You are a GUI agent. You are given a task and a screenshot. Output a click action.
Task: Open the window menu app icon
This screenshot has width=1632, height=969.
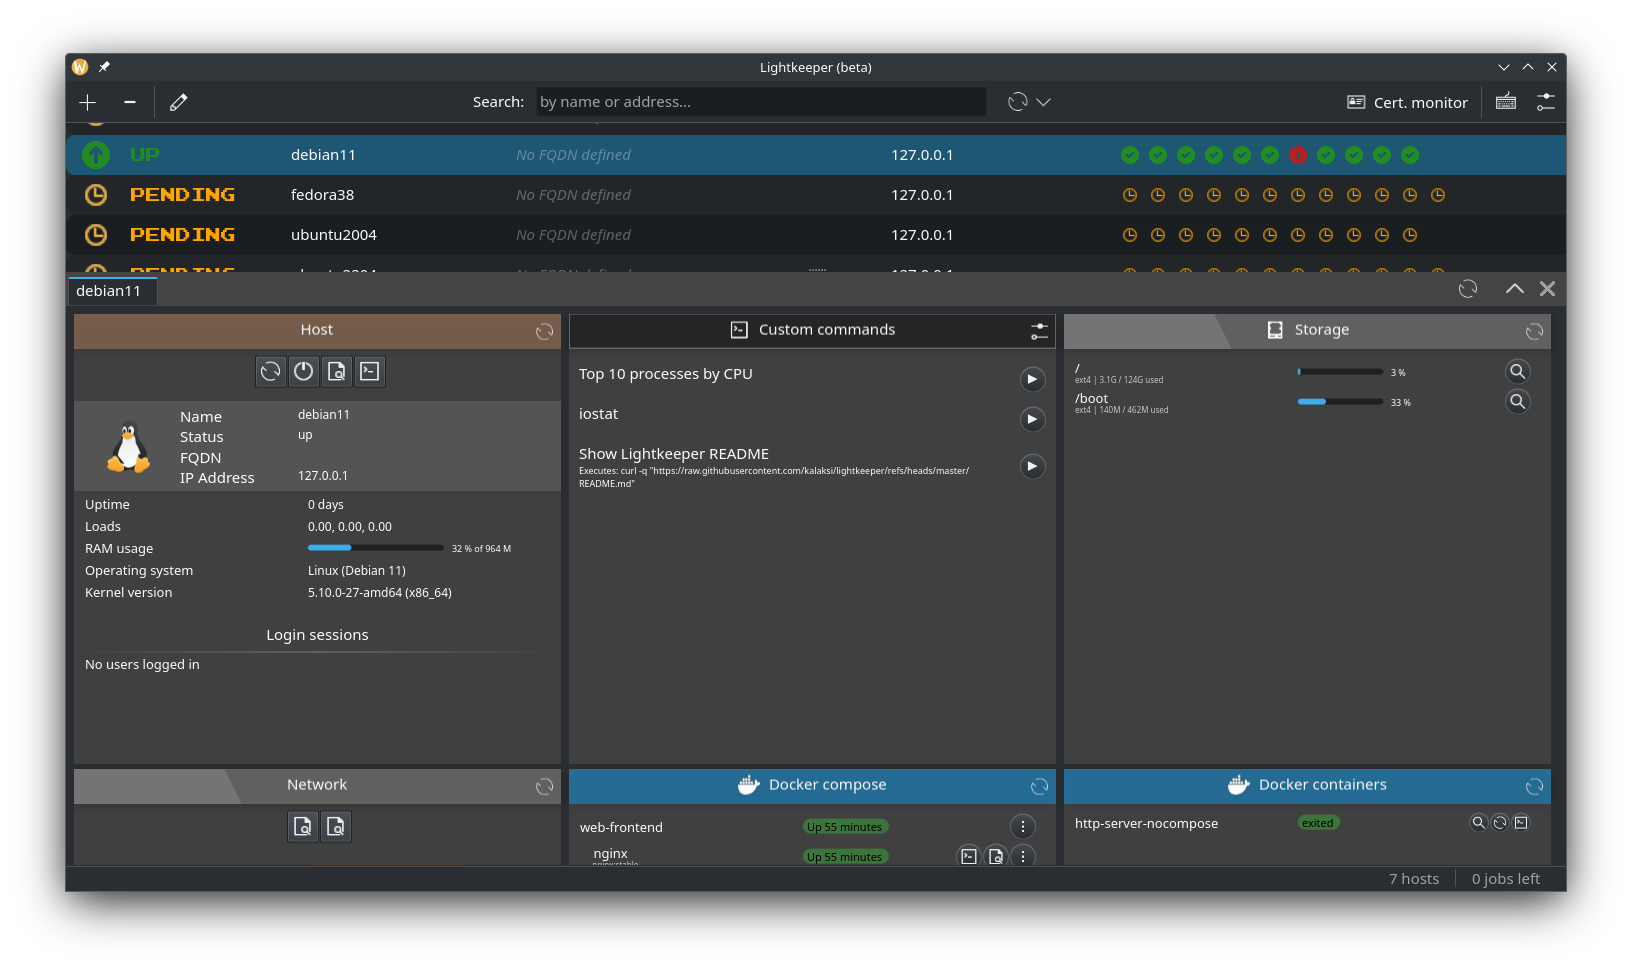tap(80, 67)
